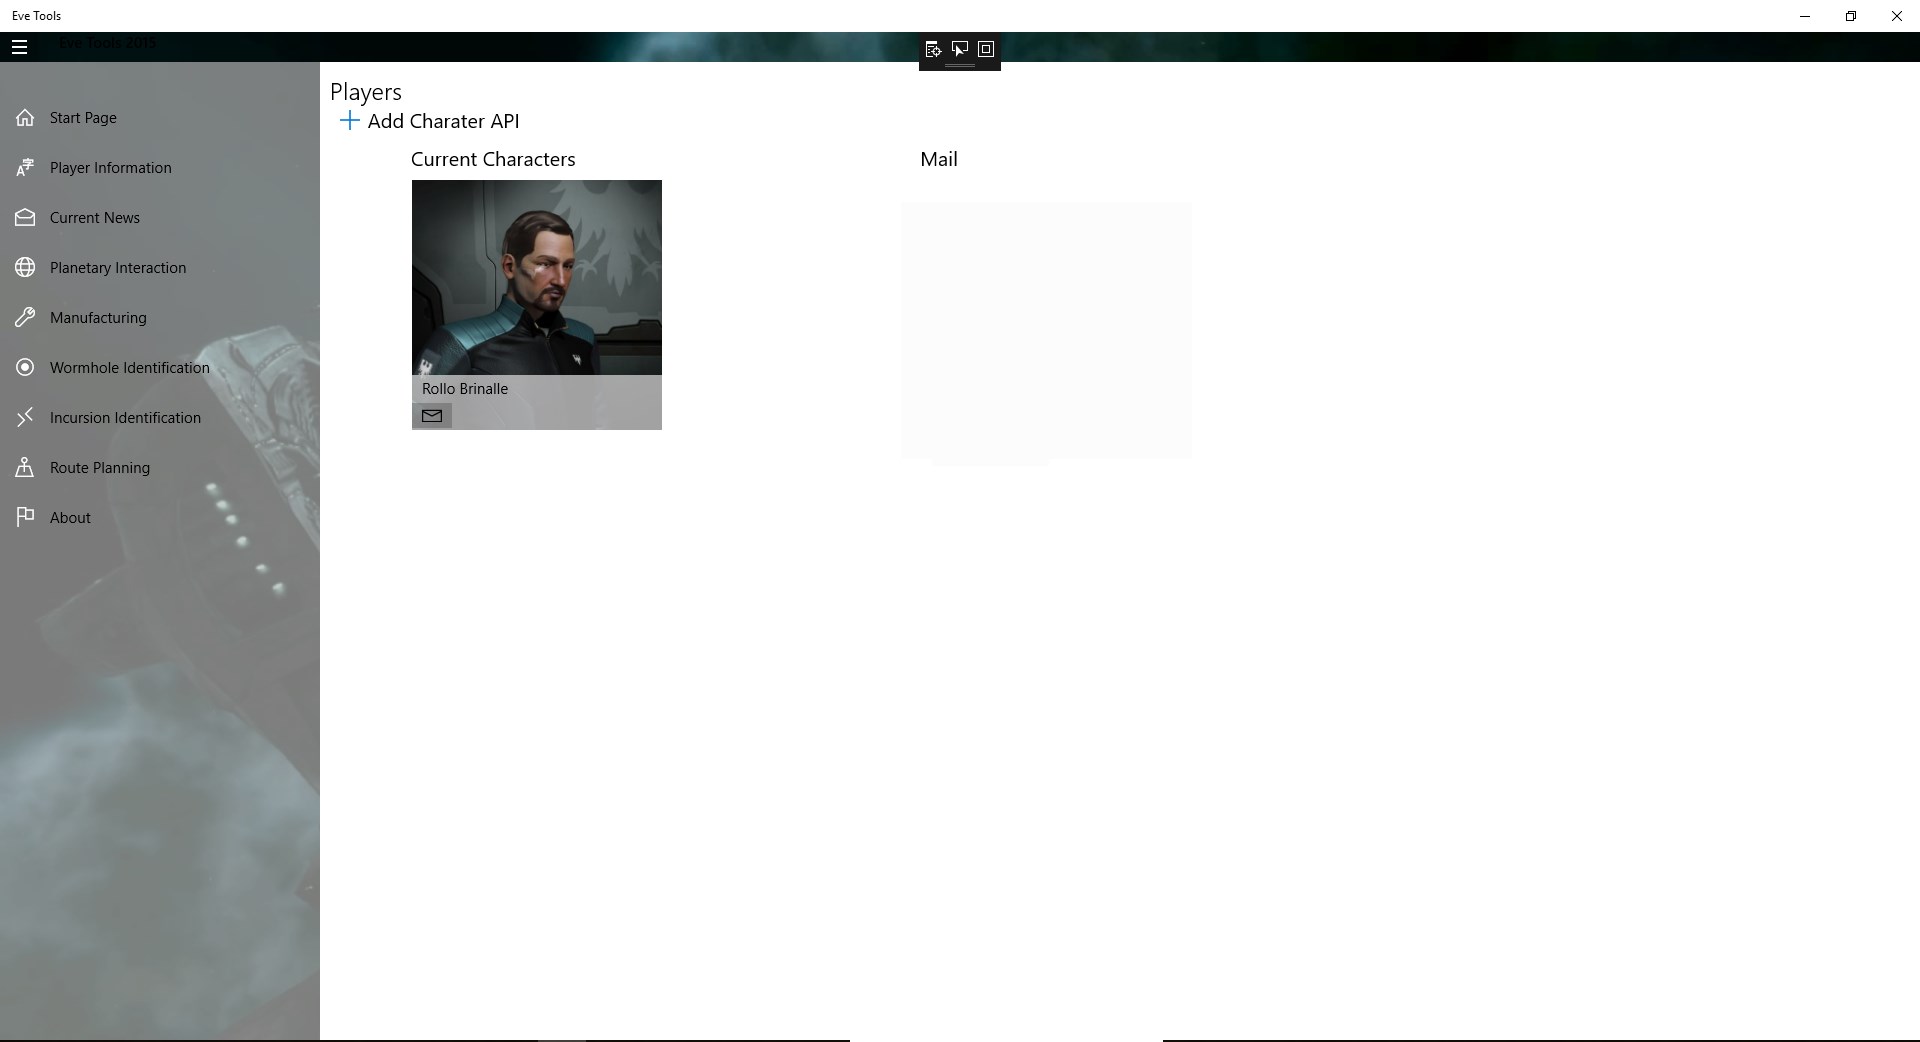1920x1042 pixels.
Task: Close the Eve Tools window
Action: pos(1897,16)
